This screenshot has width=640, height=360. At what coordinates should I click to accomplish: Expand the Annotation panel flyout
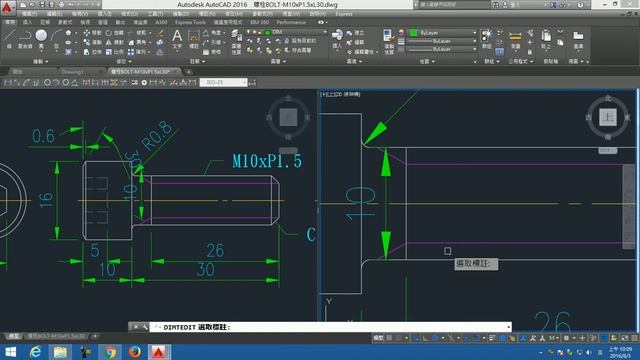197,61
